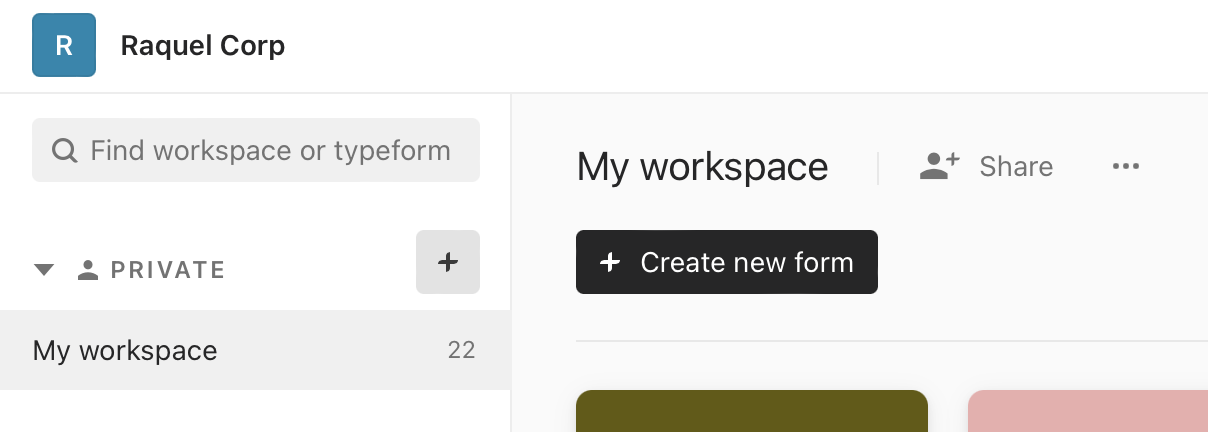1208x432 pixels.
Task: Select My workspace in the sidebar
Action: coord(125,350)
